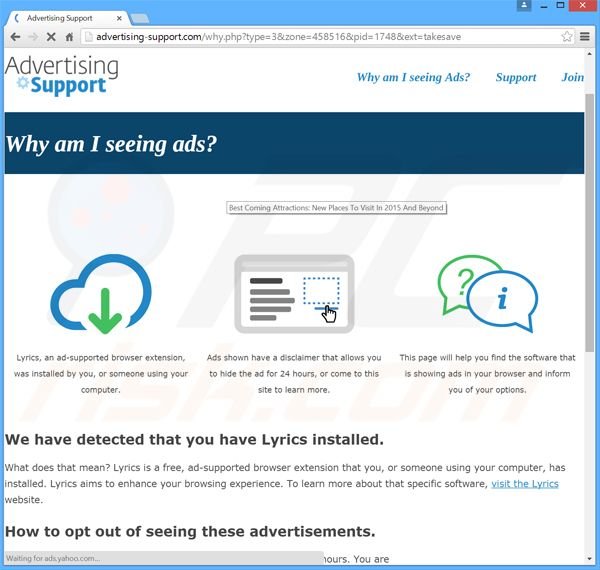Click the page icon beside the URL
The width and height of the screenshot is (600, 570).
pyautogui.click(x=88, y=37)
